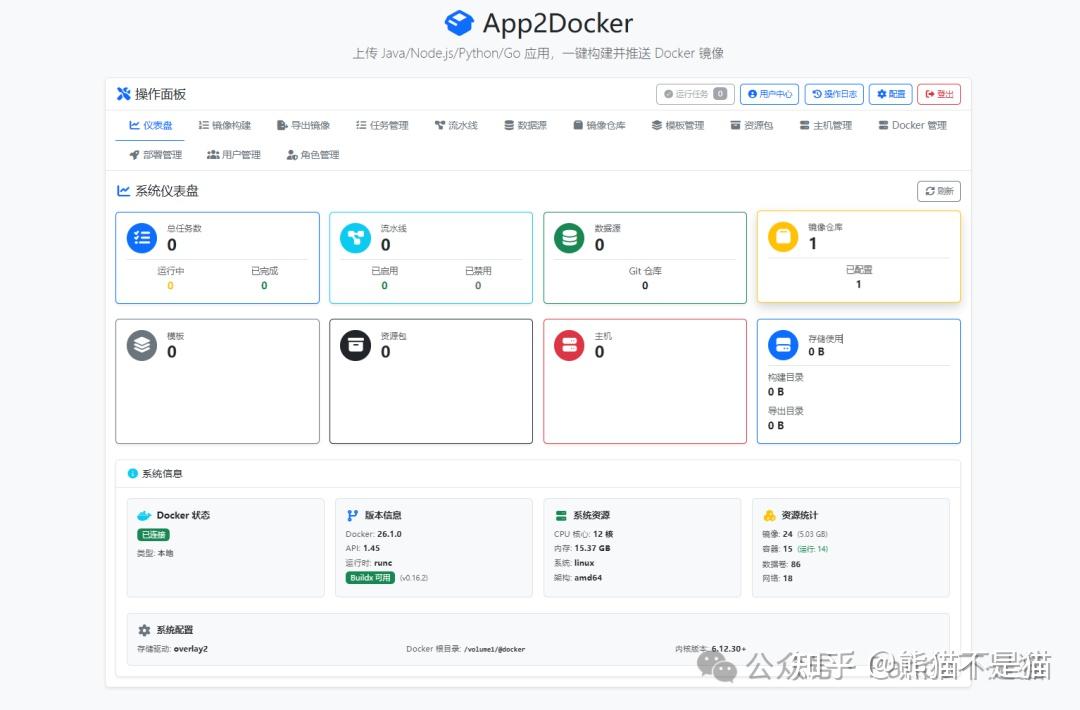Click the 镜像仓库 card showing 1 configured
The width and height of the screenshot is (1080, 710).
[x=858, y=257]
